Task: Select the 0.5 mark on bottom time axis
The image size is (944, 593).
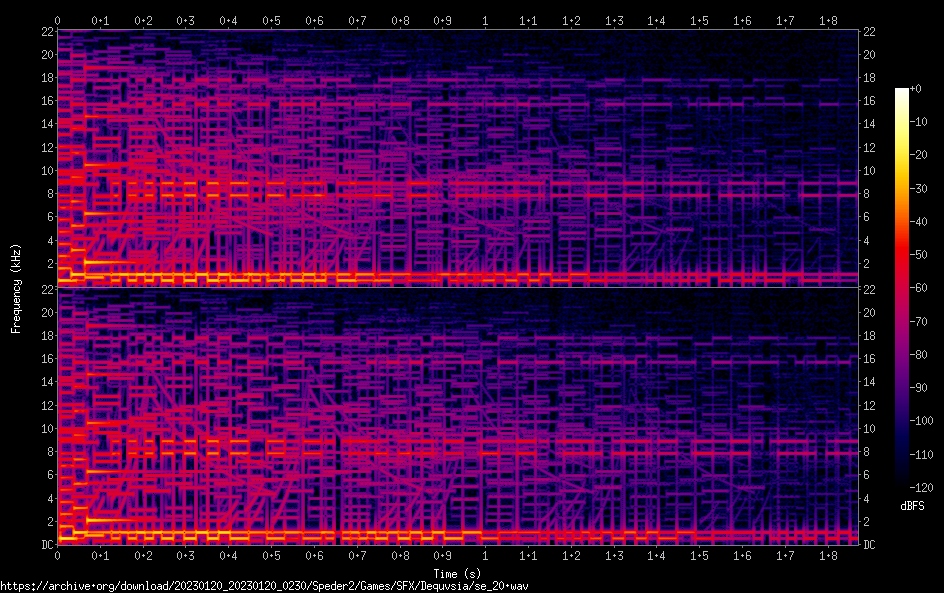Action: tap(271, 555)
